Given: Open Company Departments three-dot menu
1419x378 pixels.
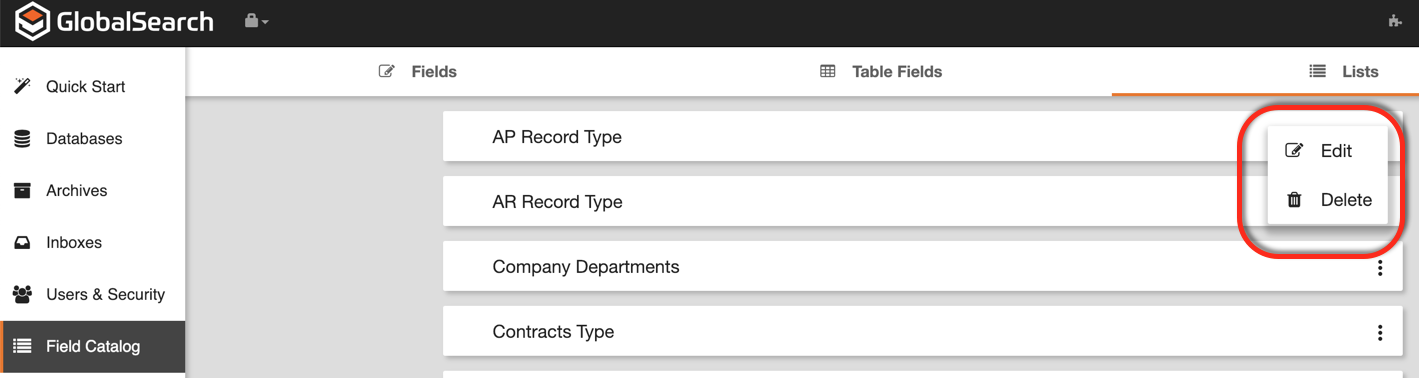Looking at the screenshot, I should pyautogui.click(x=1380, y=267).
